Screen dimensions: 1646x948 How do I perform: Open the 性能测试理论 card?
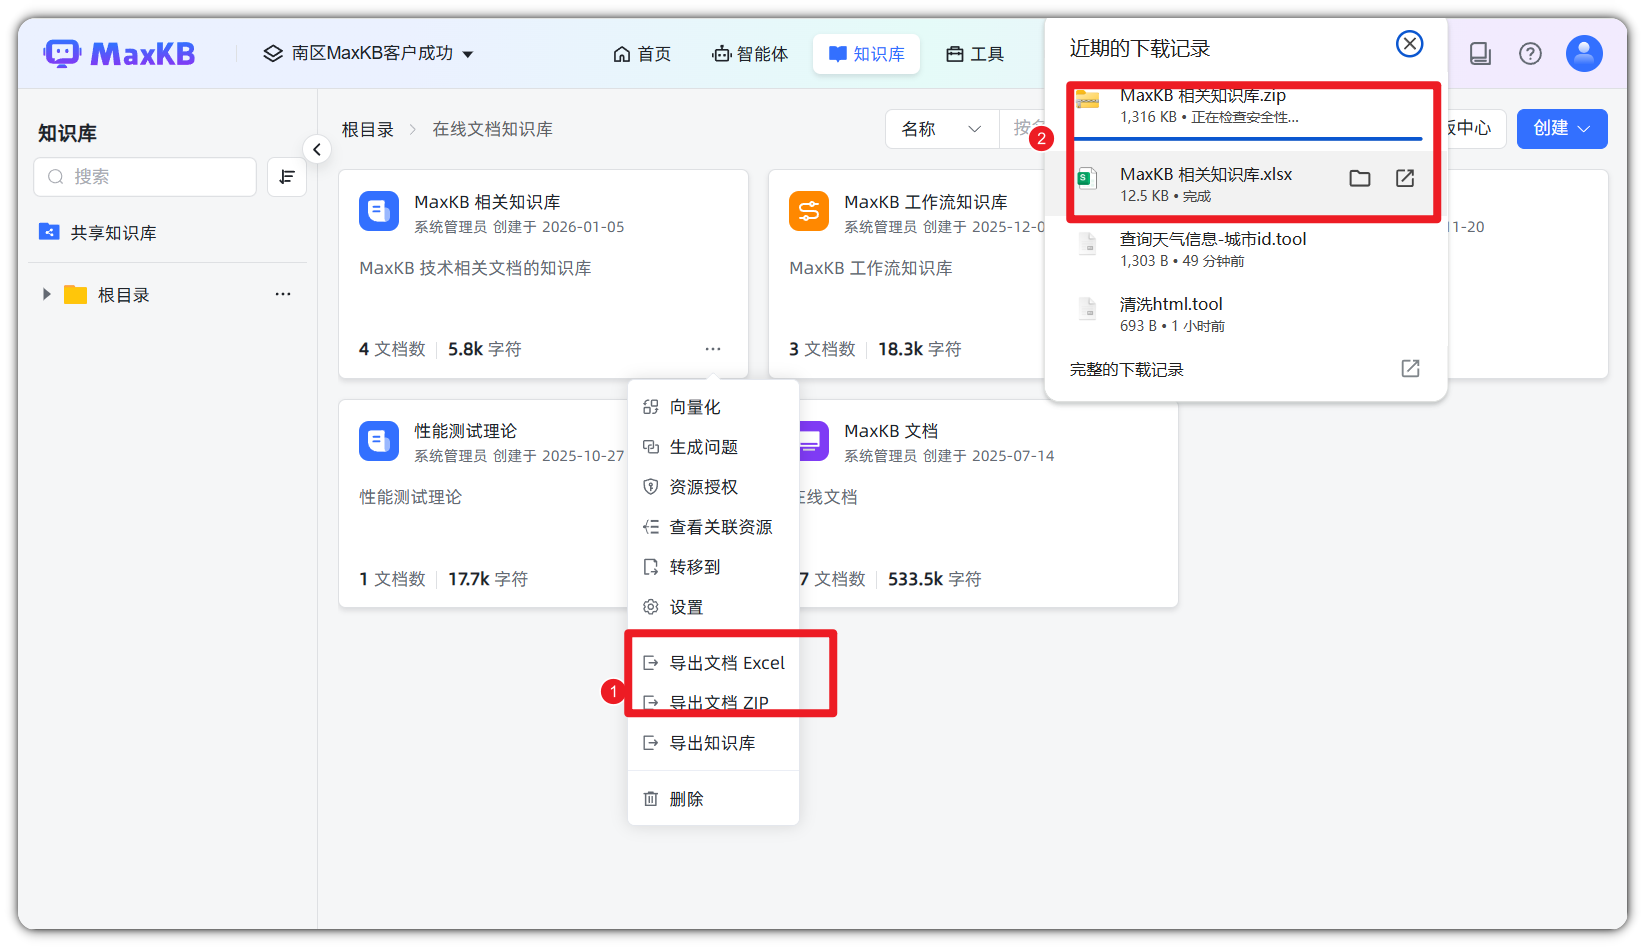pos(483,503)
